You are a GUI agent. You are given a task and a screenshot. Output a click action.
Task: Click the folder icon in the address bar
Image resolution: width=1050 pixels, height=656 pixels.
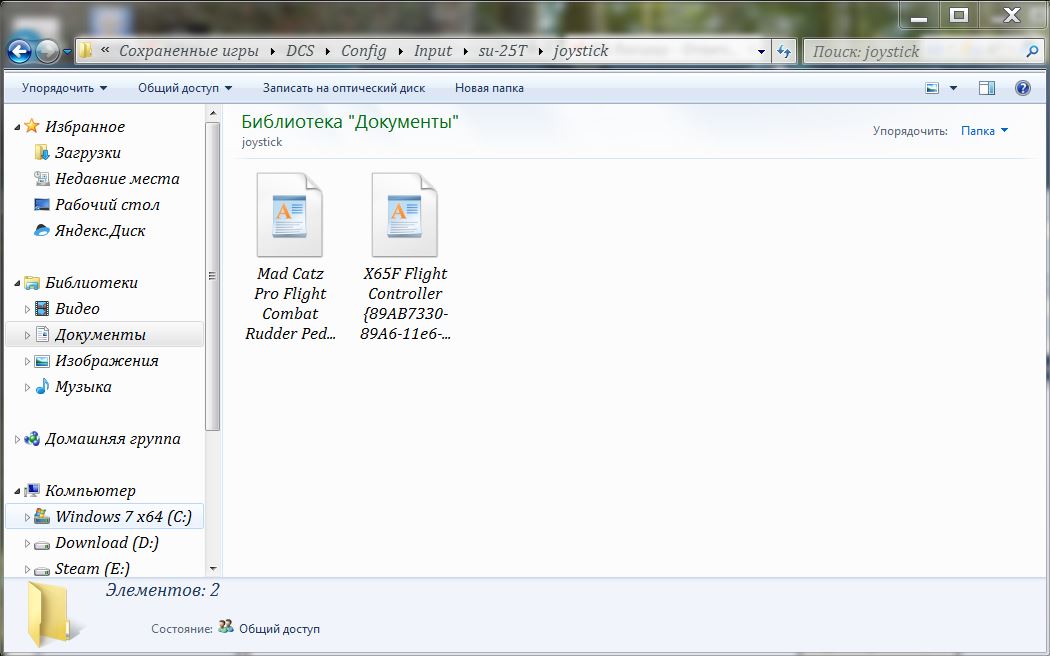tap(86, 51)
